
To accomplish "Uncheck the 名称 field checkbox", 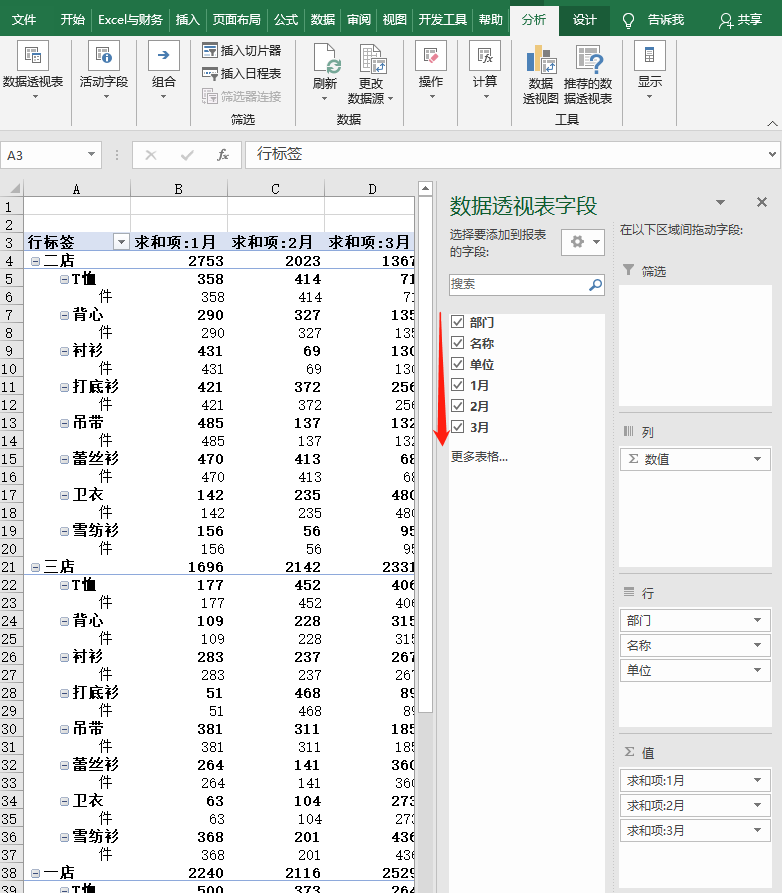I will point(457,343).
